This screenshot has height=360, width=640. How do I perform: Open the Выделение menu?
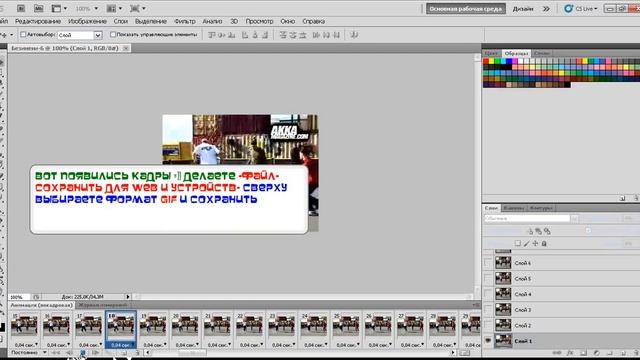(x=151, y=21)
